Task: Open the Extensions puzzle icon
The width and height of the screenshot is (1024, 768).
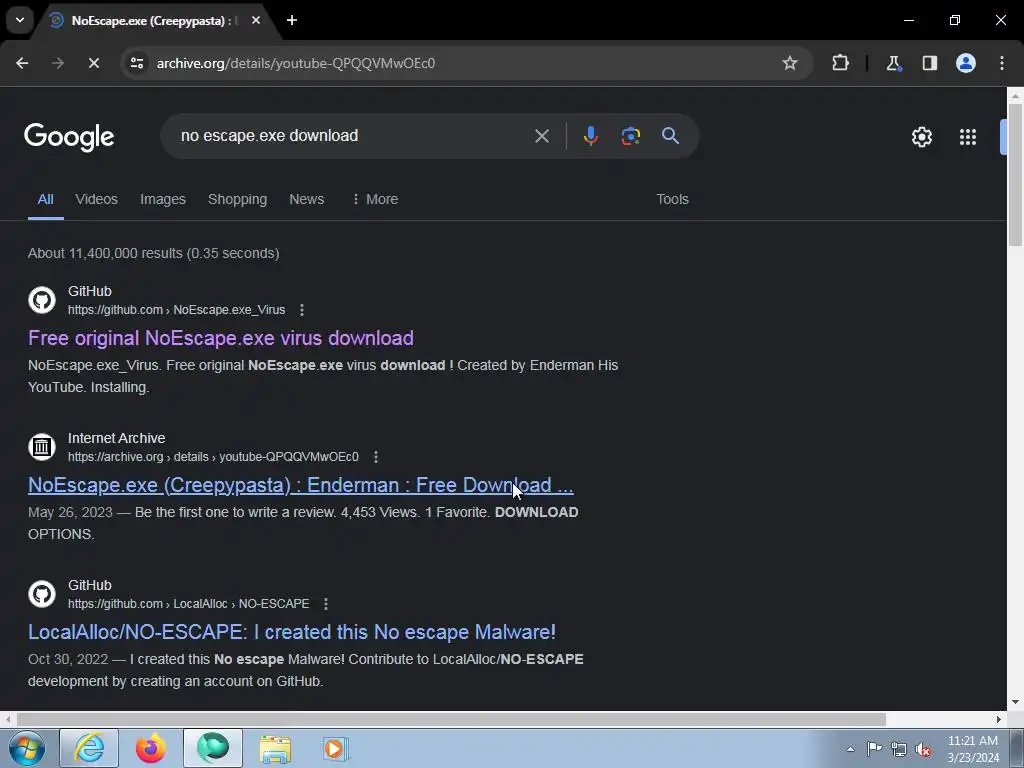Action: click(x=840, y=63)
